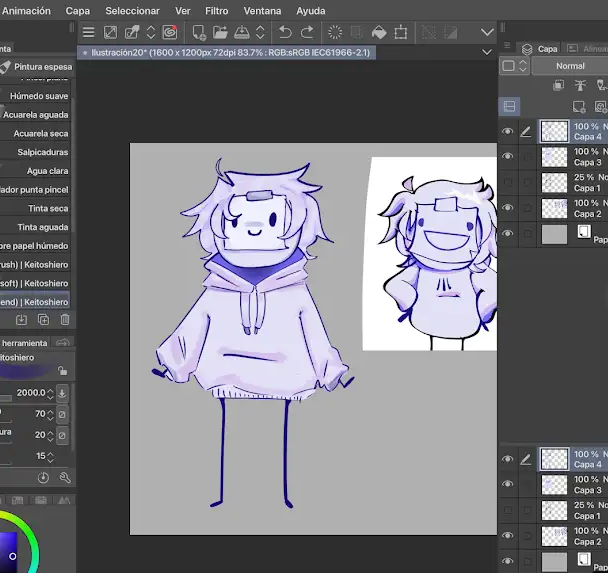Click the Redo arrow in command bar

(x=307, y=32)
